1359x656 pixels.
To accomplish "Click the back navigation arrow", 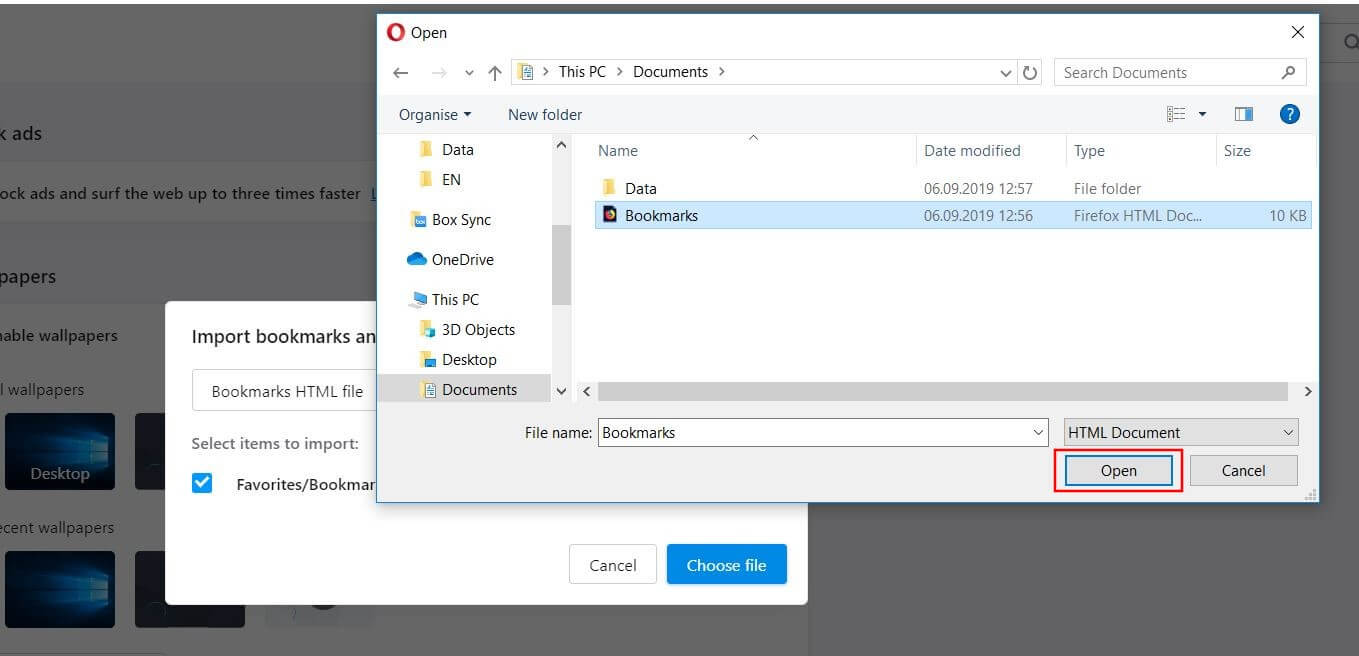I will [x=400, y=71].
